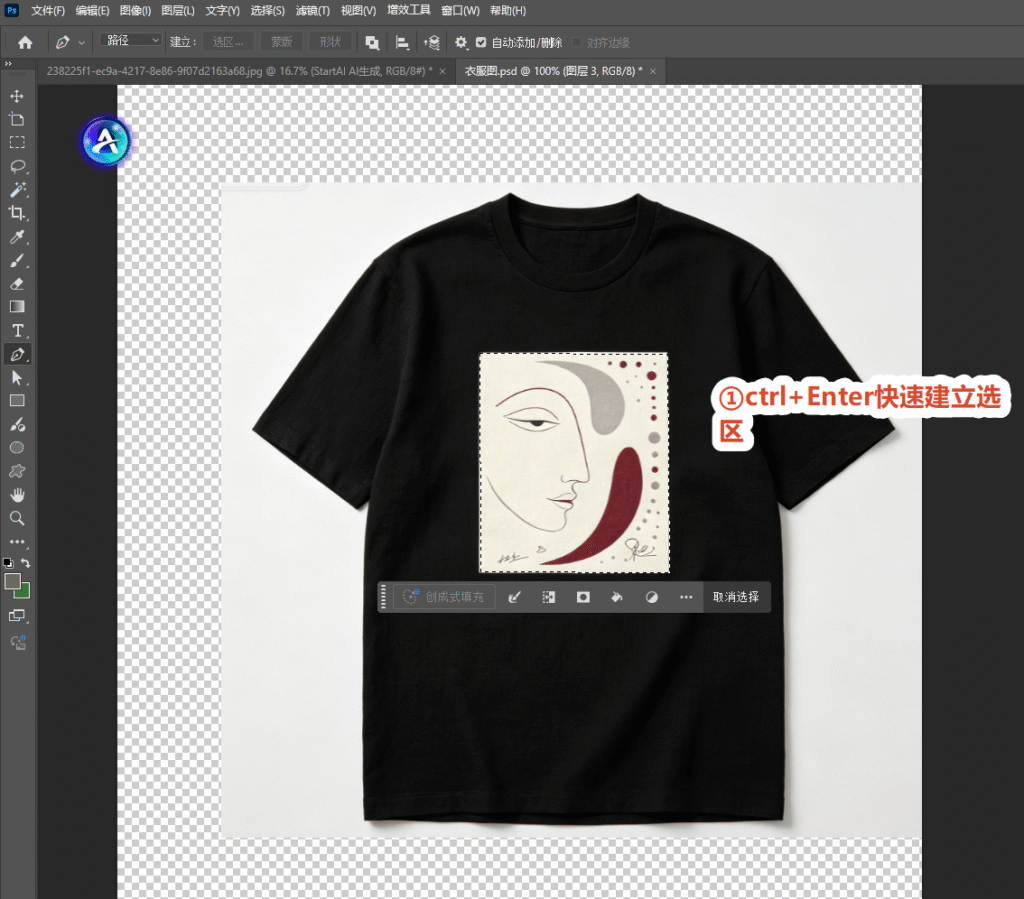1024x899 pixels.
Task: Select the Eyedropper tool
Action: [x=17, y=236]
